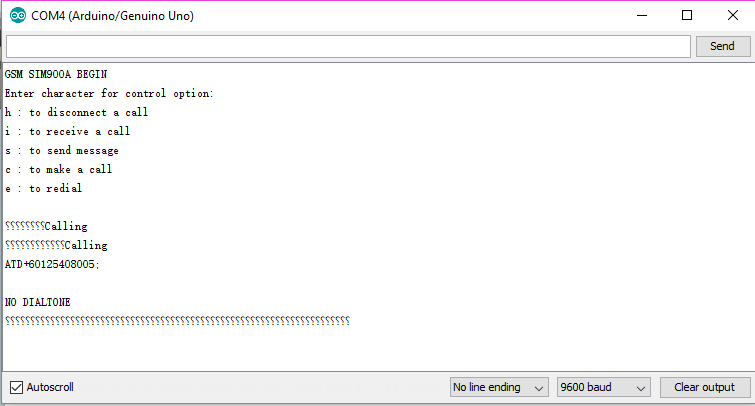
Task: Clear output of the serial monitor
Action: [x=704, y=387]
